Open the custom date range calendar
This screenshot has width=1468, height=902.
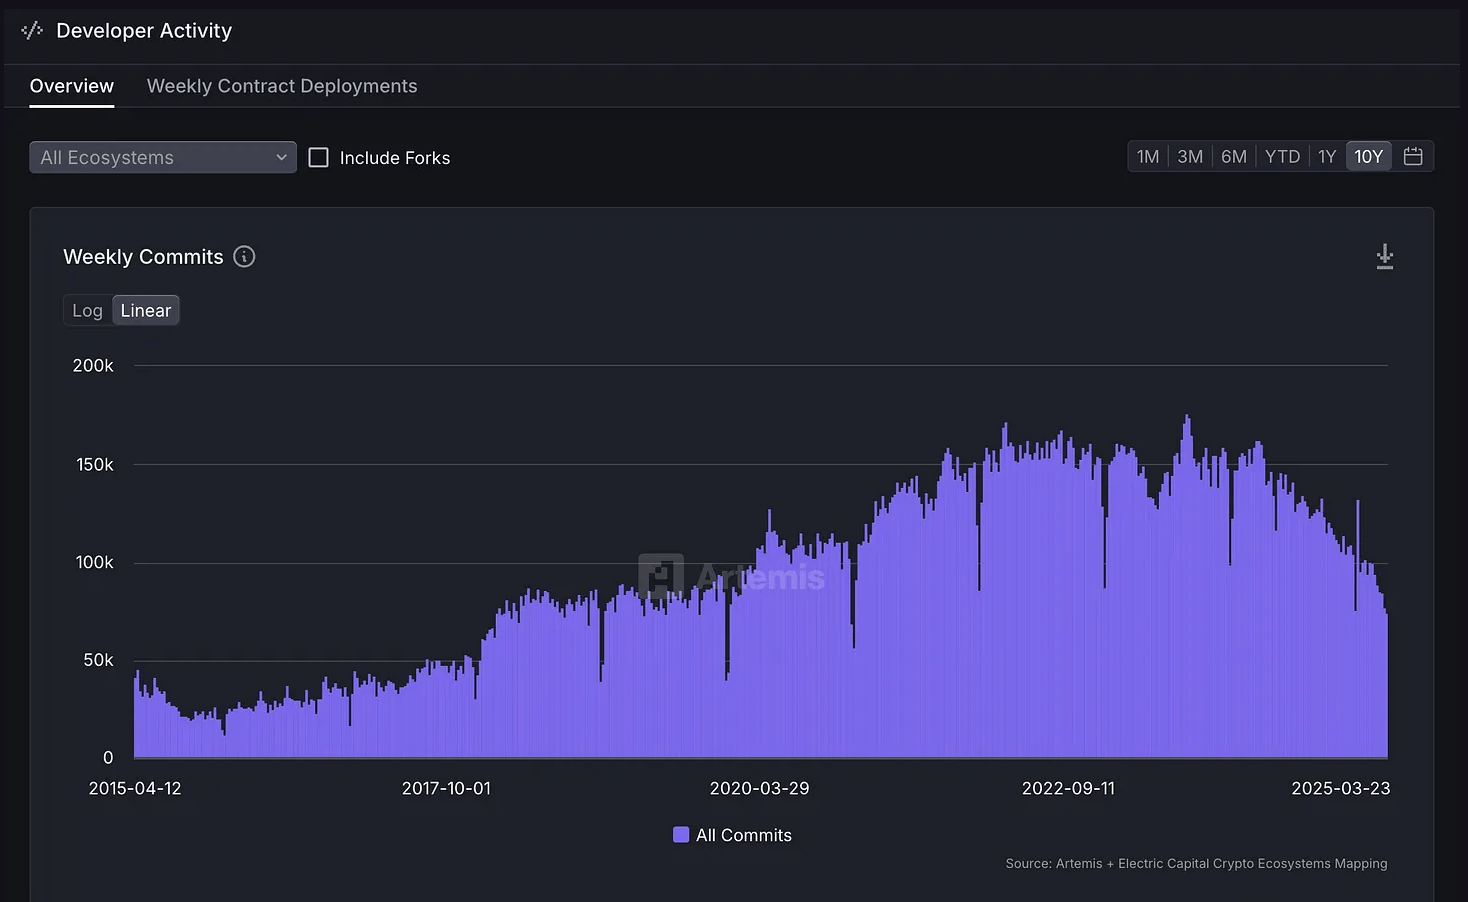tap(1413, 157)
